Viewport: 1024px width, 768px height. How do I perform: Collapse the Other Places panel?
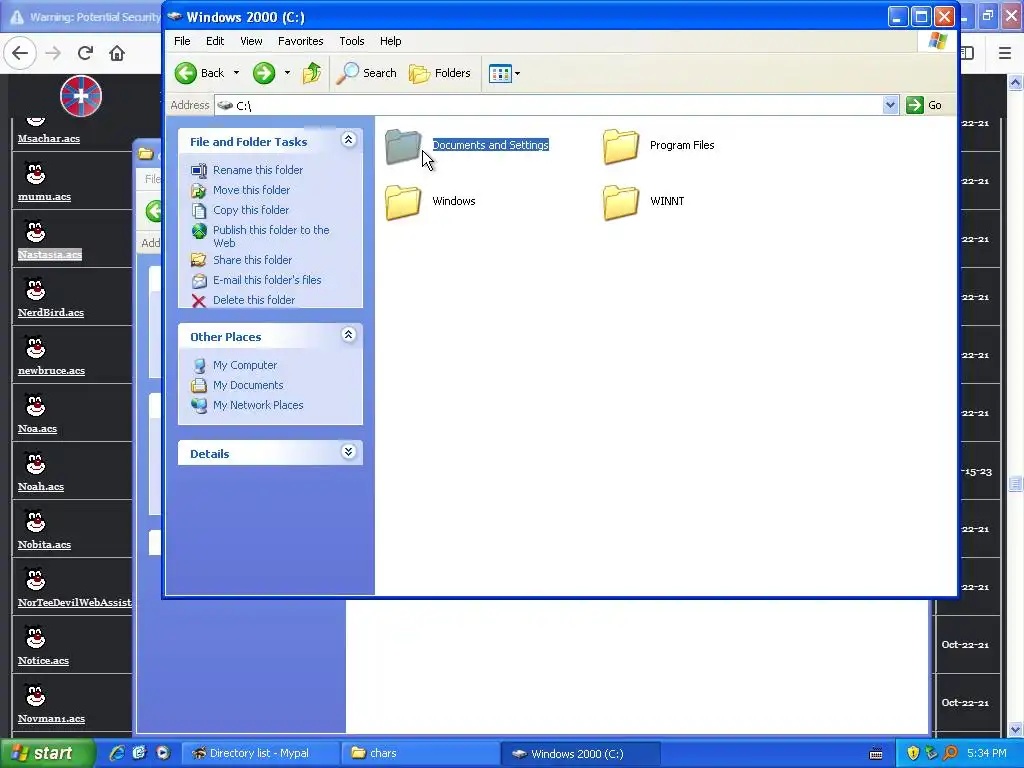point(349,335)
